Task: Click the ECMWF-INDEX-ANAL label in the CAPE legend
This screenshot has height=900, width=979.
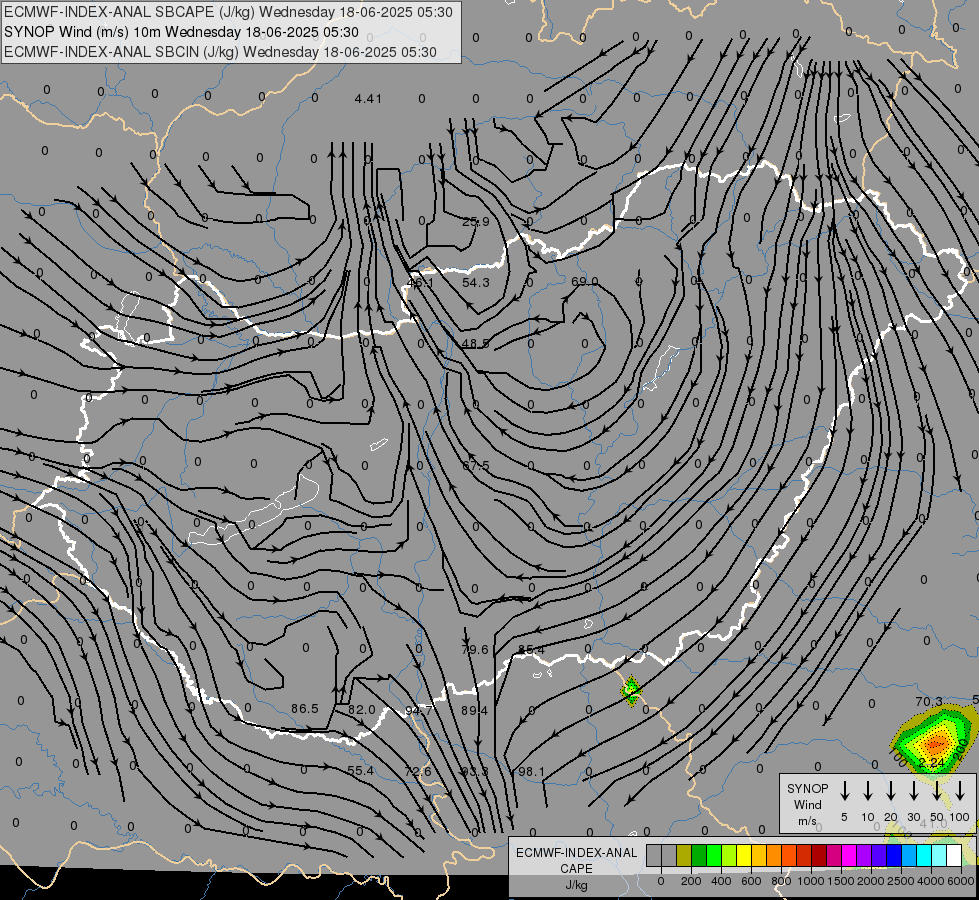Action: click(x=576, y=853)
